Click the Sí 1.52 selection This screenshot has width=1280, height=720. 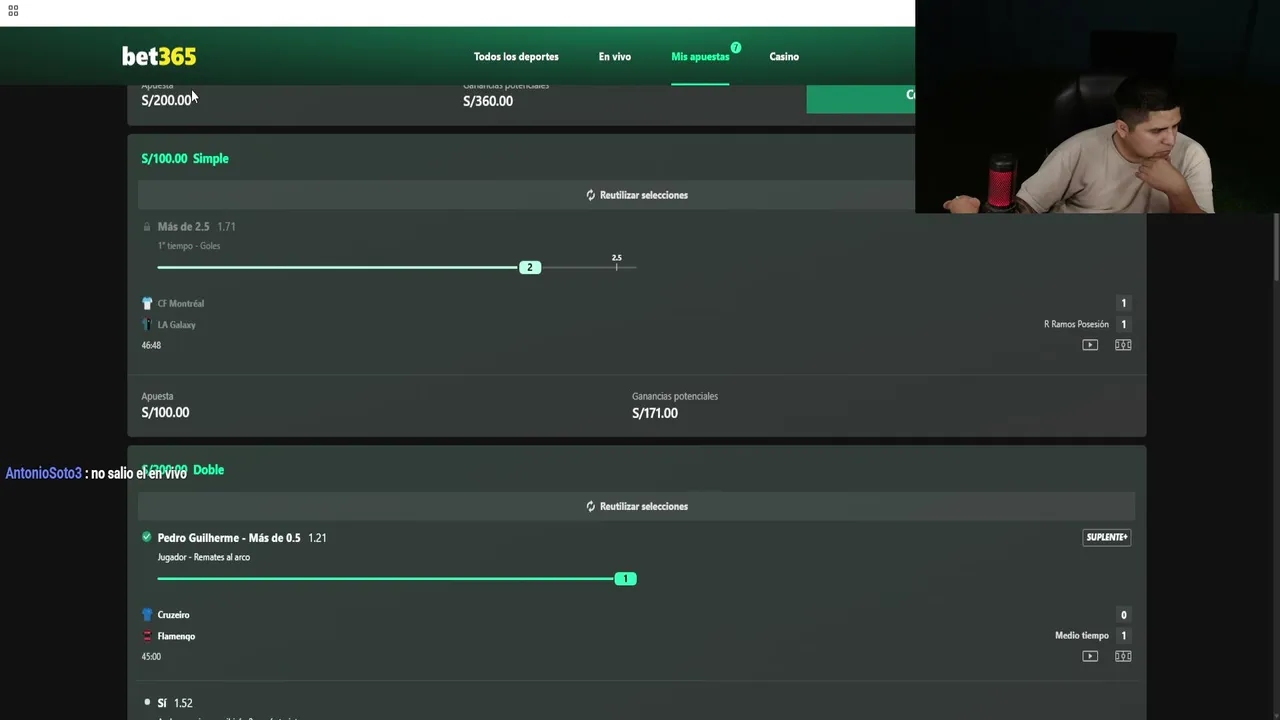175,703
